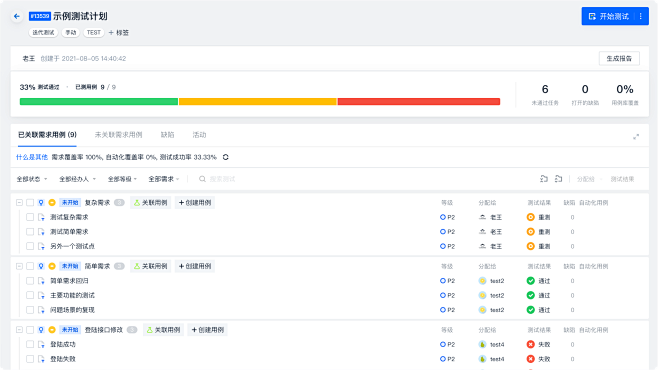Click the document icon beside 登陆成功
Image resolution: width=658 pixels, height=370 pixels.
[41, 344]
